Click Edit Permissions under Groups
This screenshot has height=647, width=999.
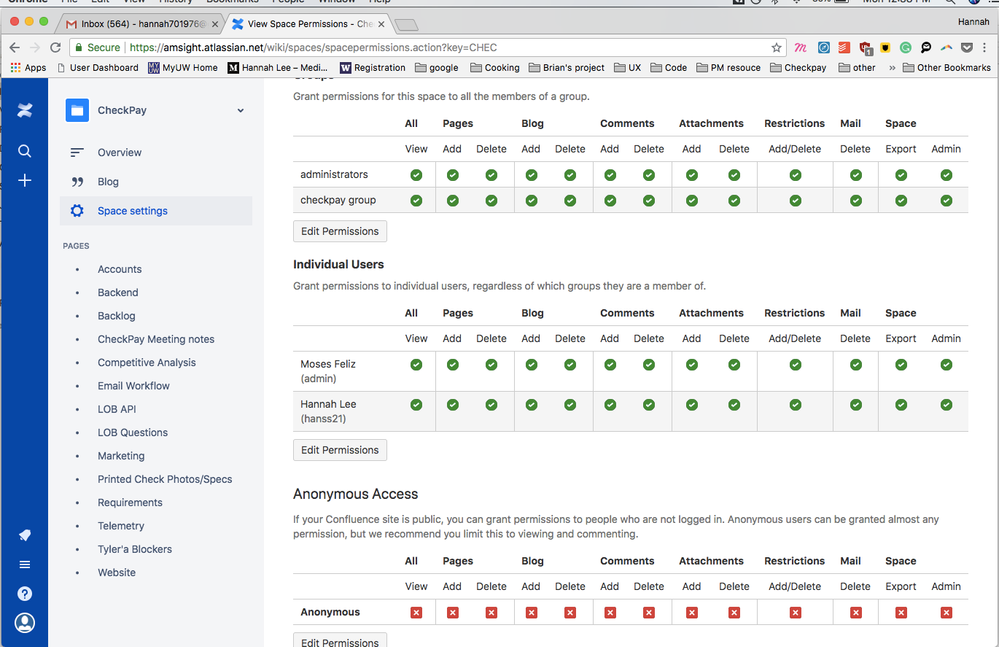(340, 231)
